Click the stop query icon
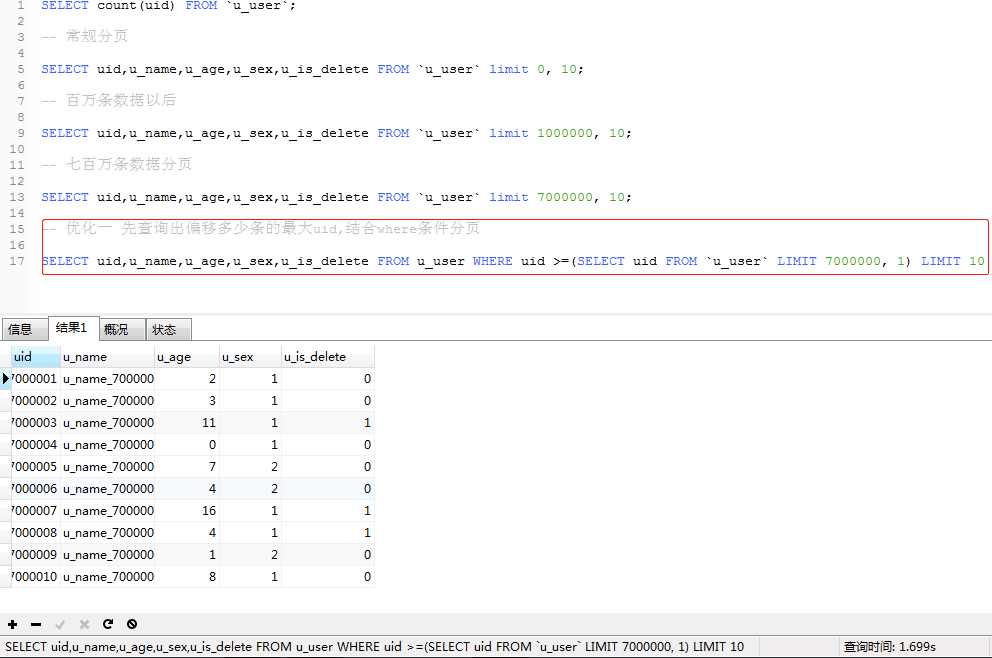Image resolution: width=992 pixels, height=658 pixels. point(132,624)
